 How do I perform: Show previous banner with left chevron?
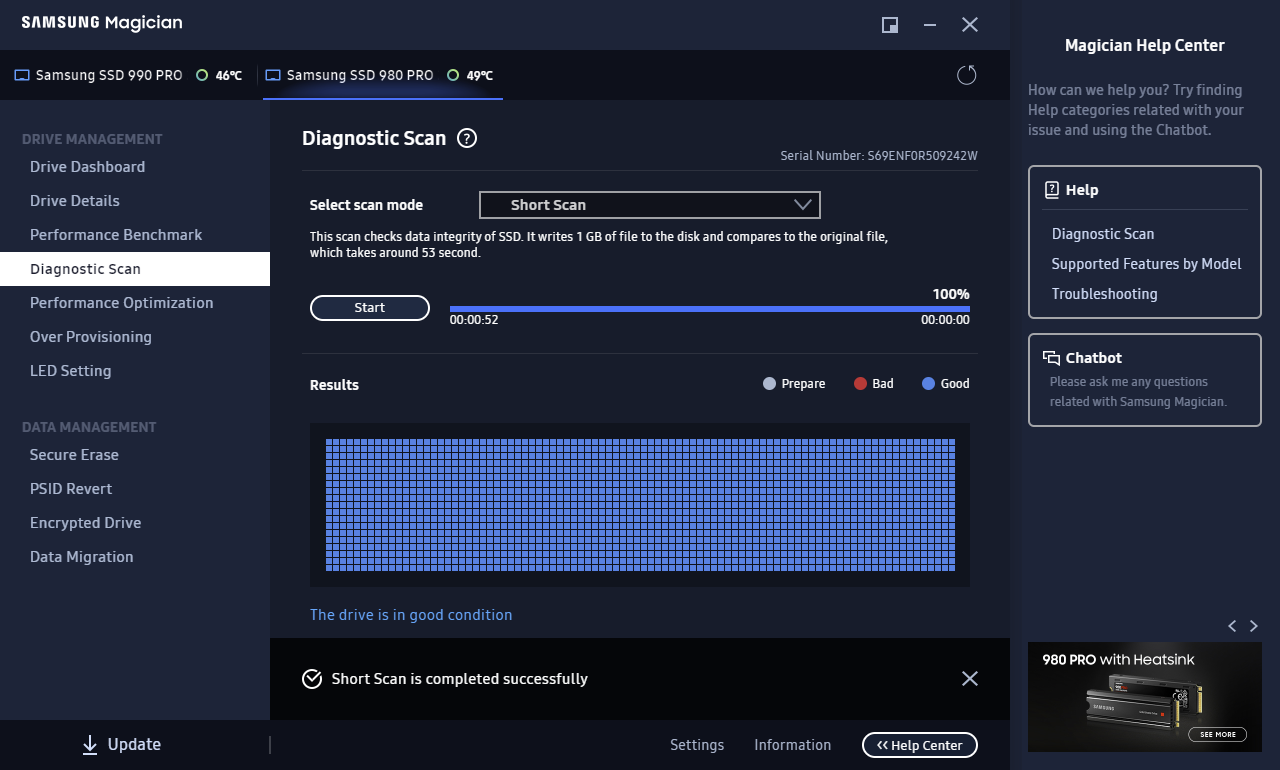pos(1232,626)
